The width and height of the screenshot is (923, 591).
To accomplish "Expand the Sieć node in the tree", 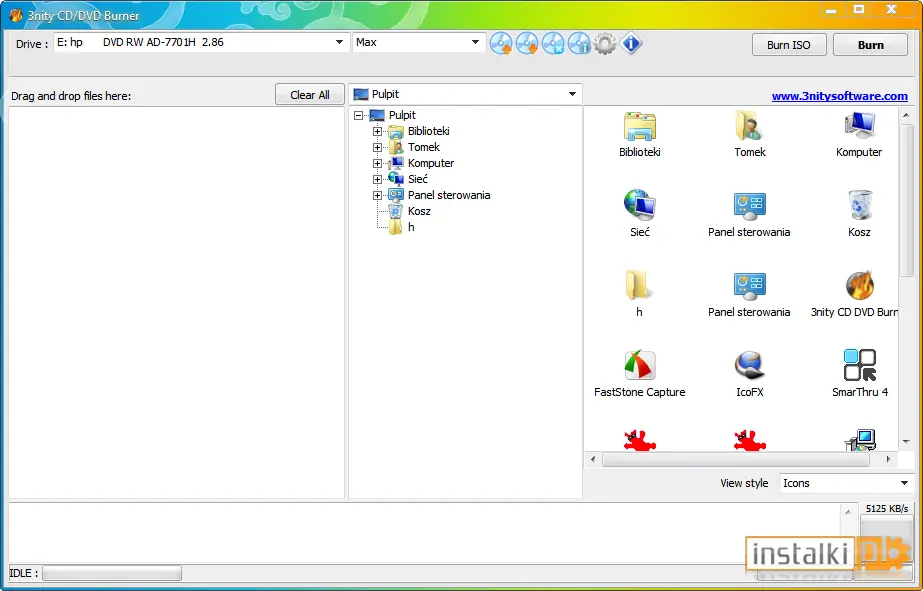I will [x=377, y=179].
